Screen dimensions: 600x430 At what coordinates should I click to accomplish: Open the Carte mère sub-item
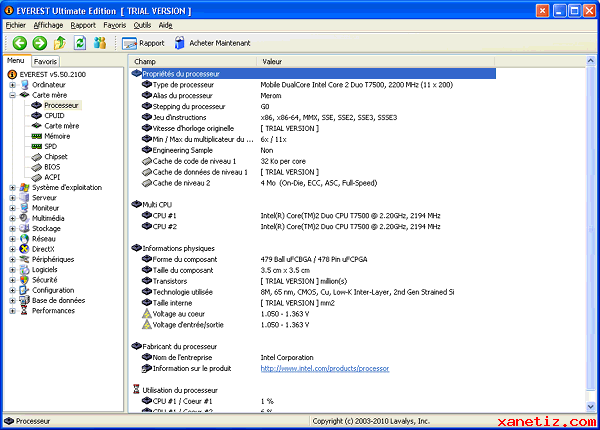(62, 126)
